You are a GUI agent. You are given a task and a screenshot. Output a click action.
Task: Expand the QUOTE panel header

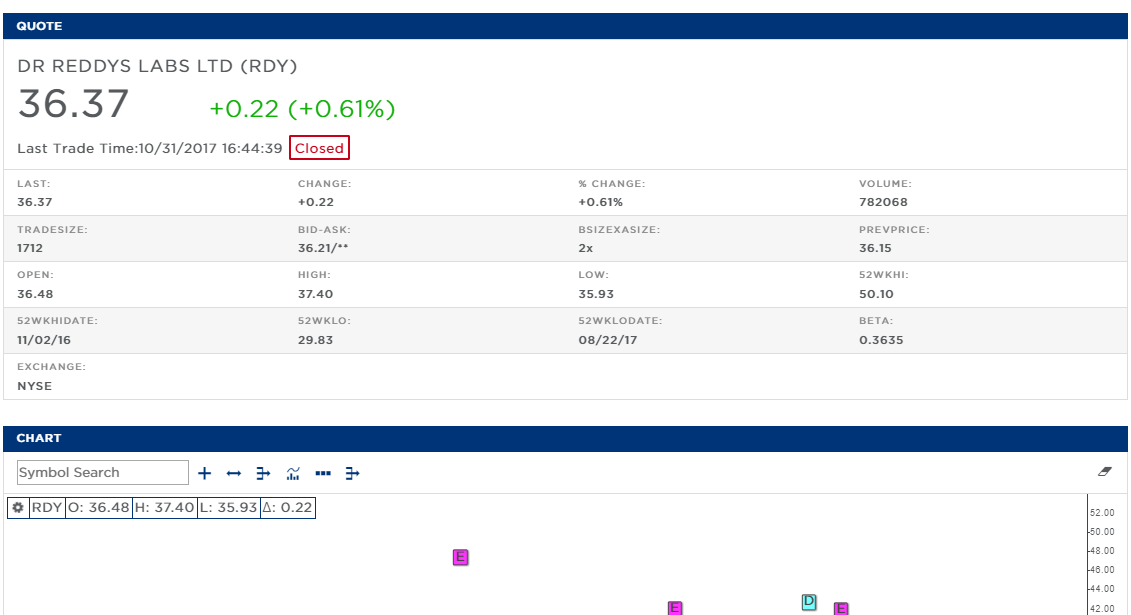[38, 26]
